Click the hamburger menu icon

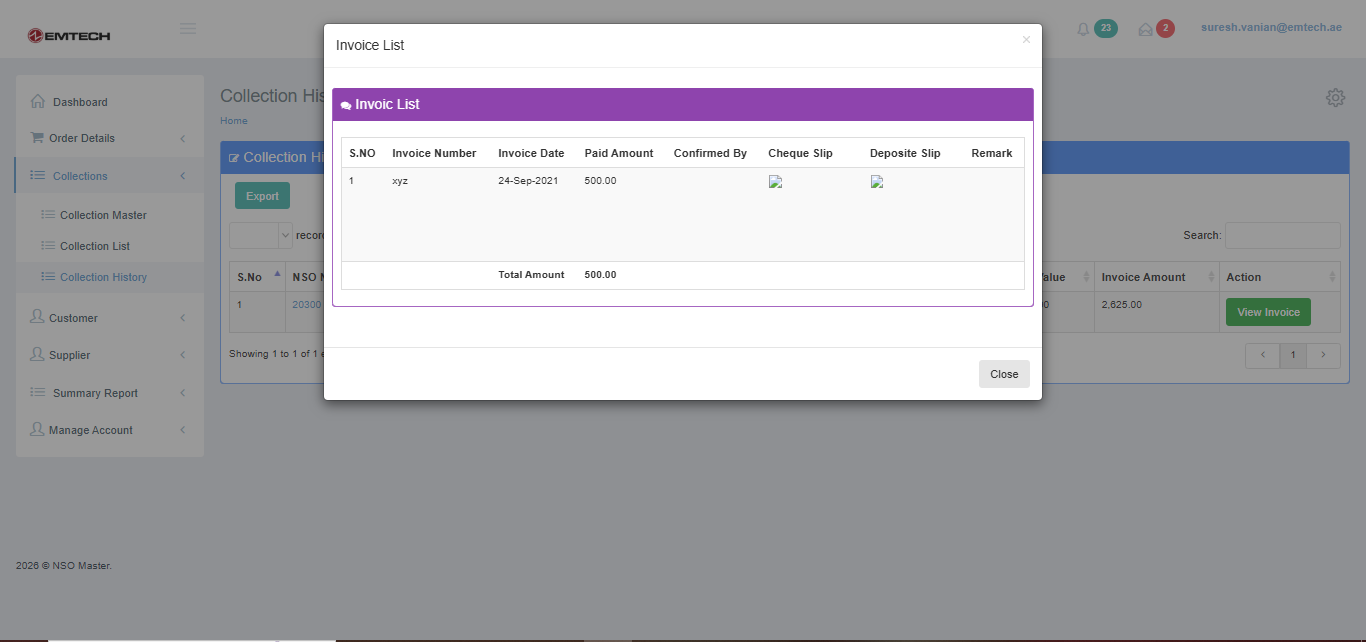coord(188,29)
